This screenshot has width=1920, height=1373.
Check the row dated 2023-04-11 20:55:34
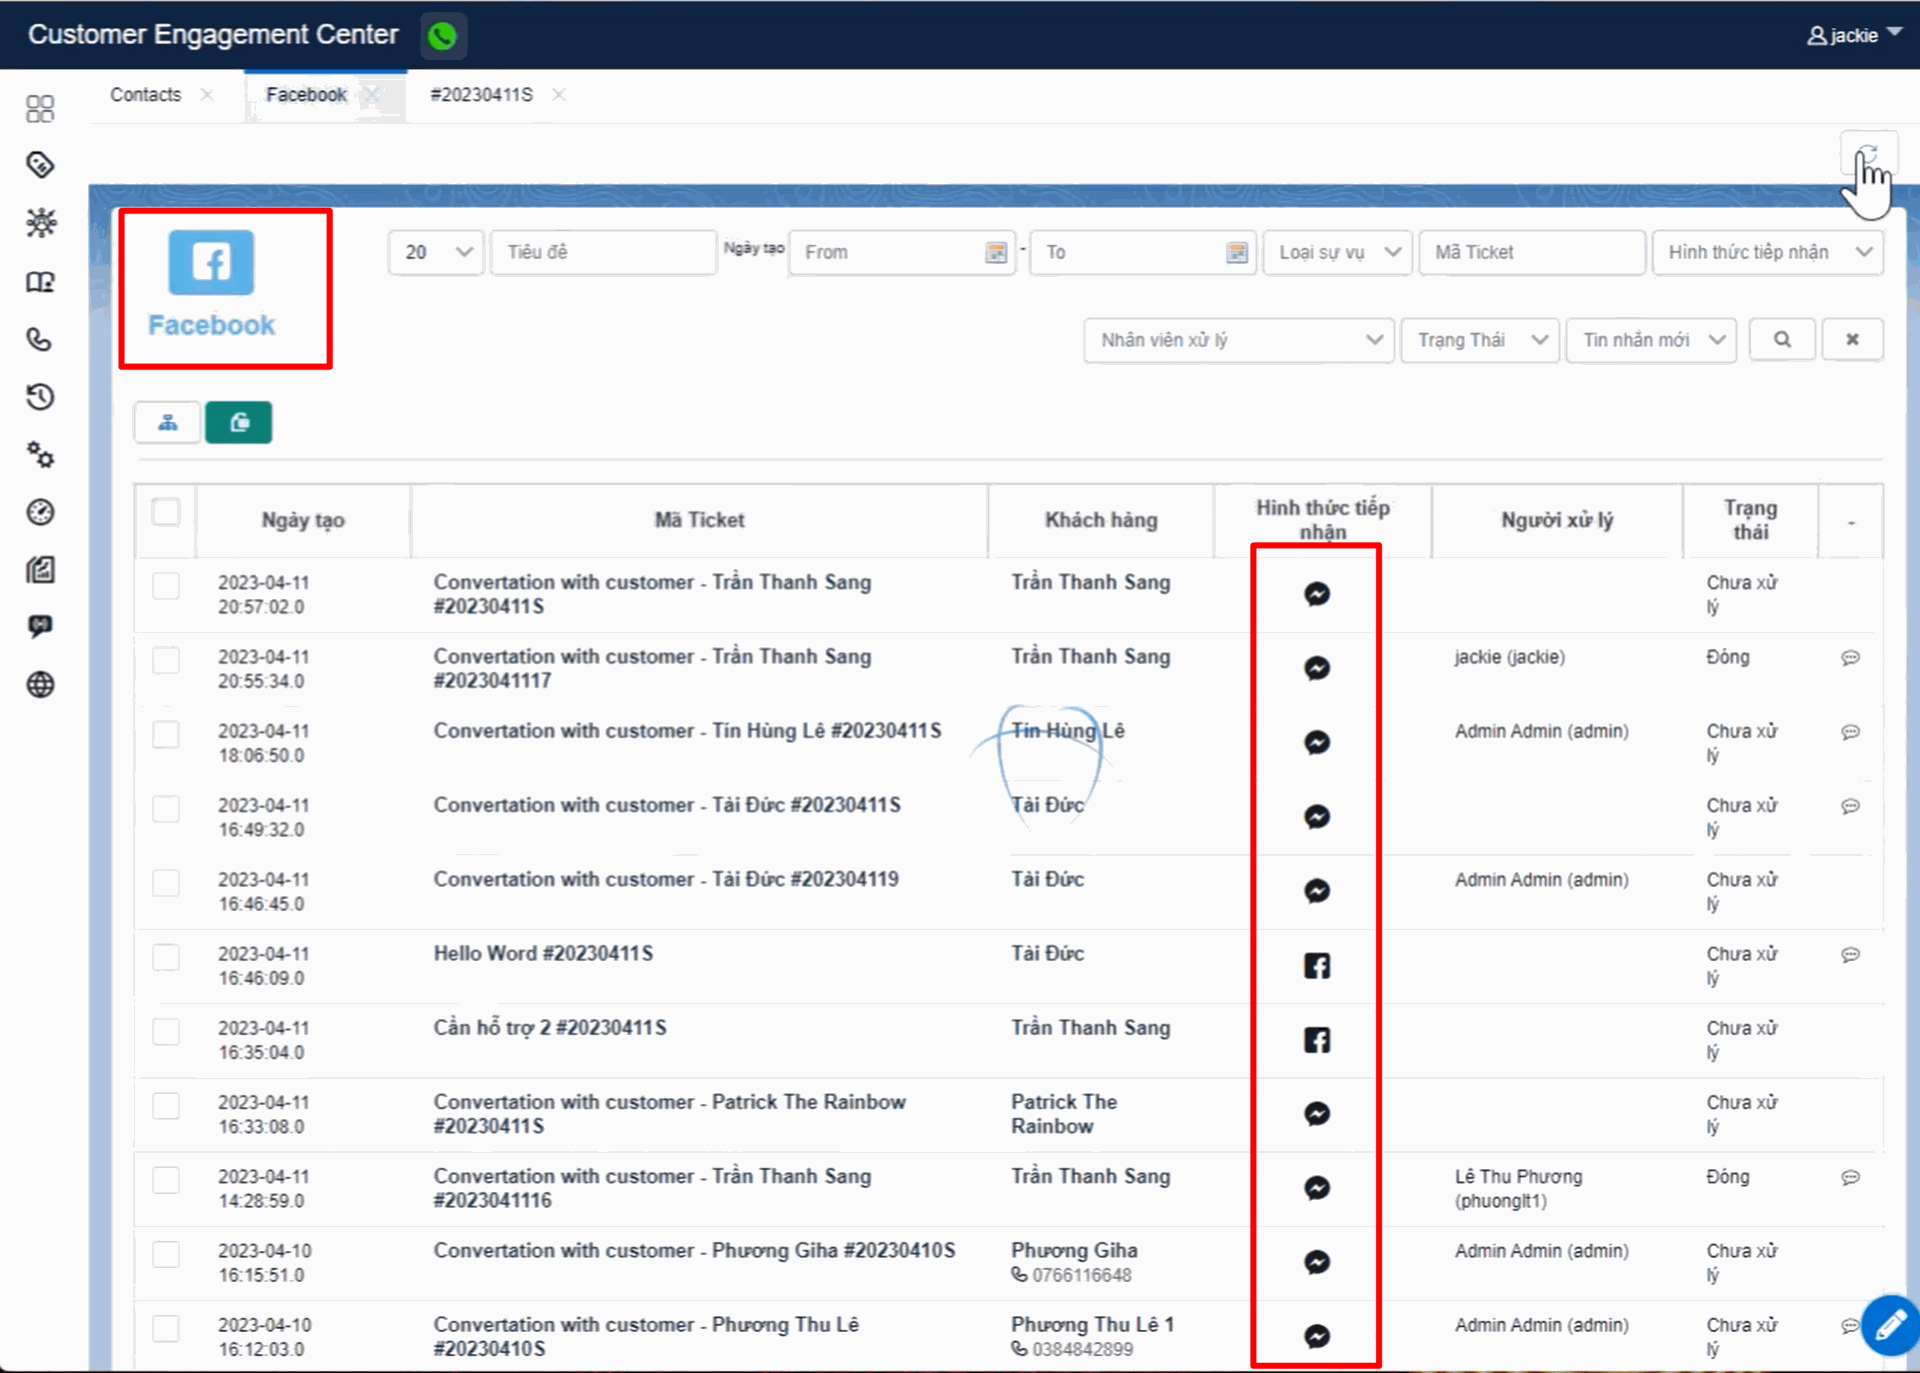166,660
